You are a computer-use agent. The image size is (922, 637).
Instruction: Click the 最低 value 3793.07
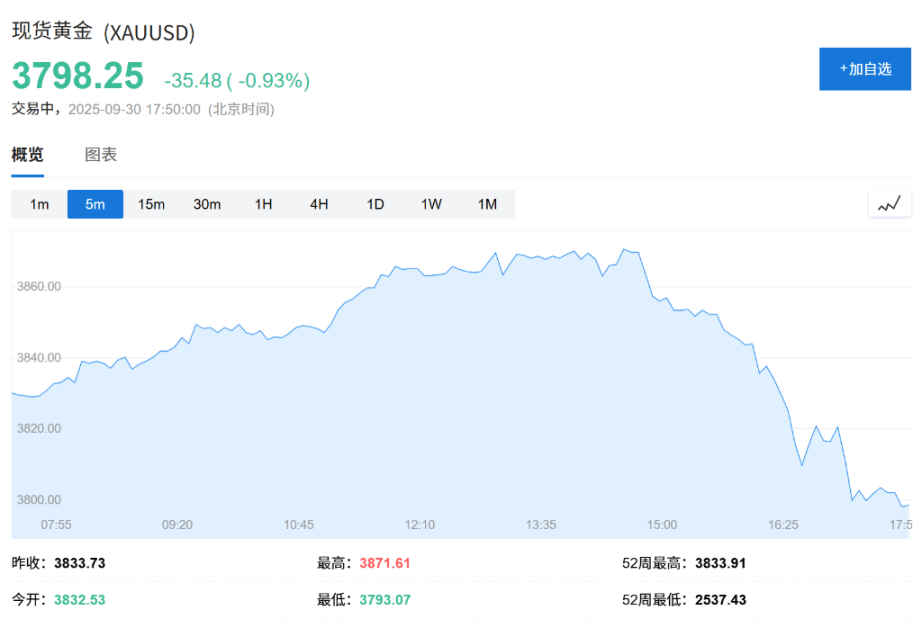tap(385, 600)
